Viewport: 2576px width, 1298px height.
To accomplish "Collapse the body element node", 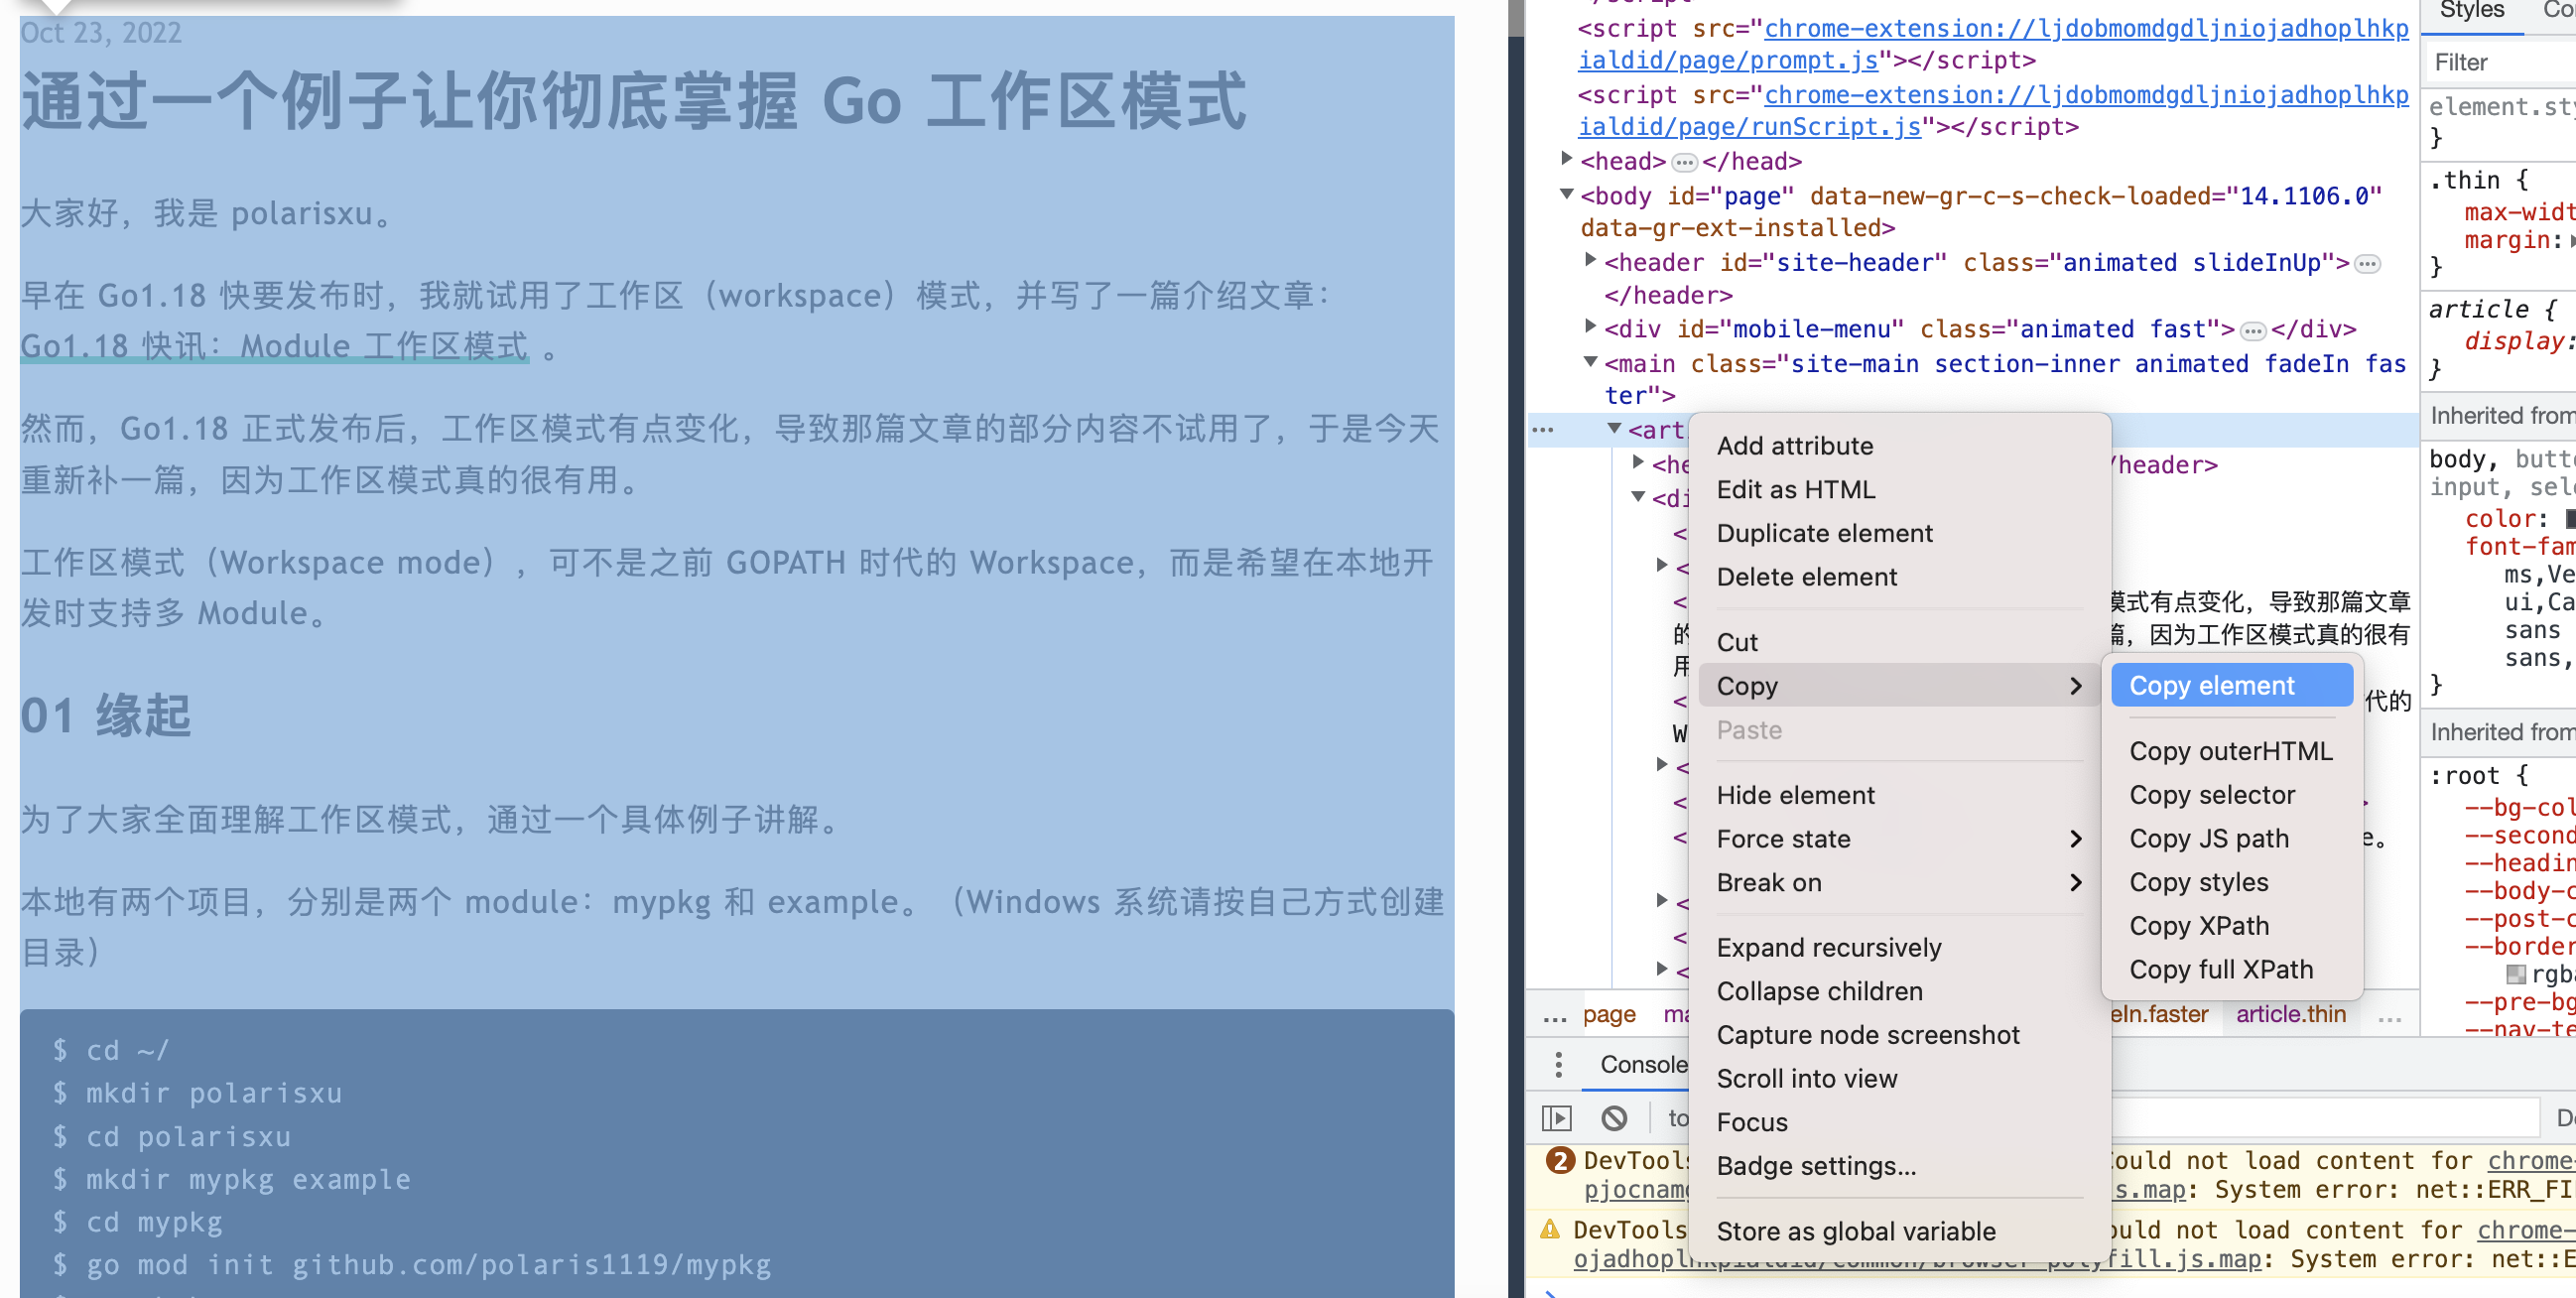I will [x=1567, y=194].
